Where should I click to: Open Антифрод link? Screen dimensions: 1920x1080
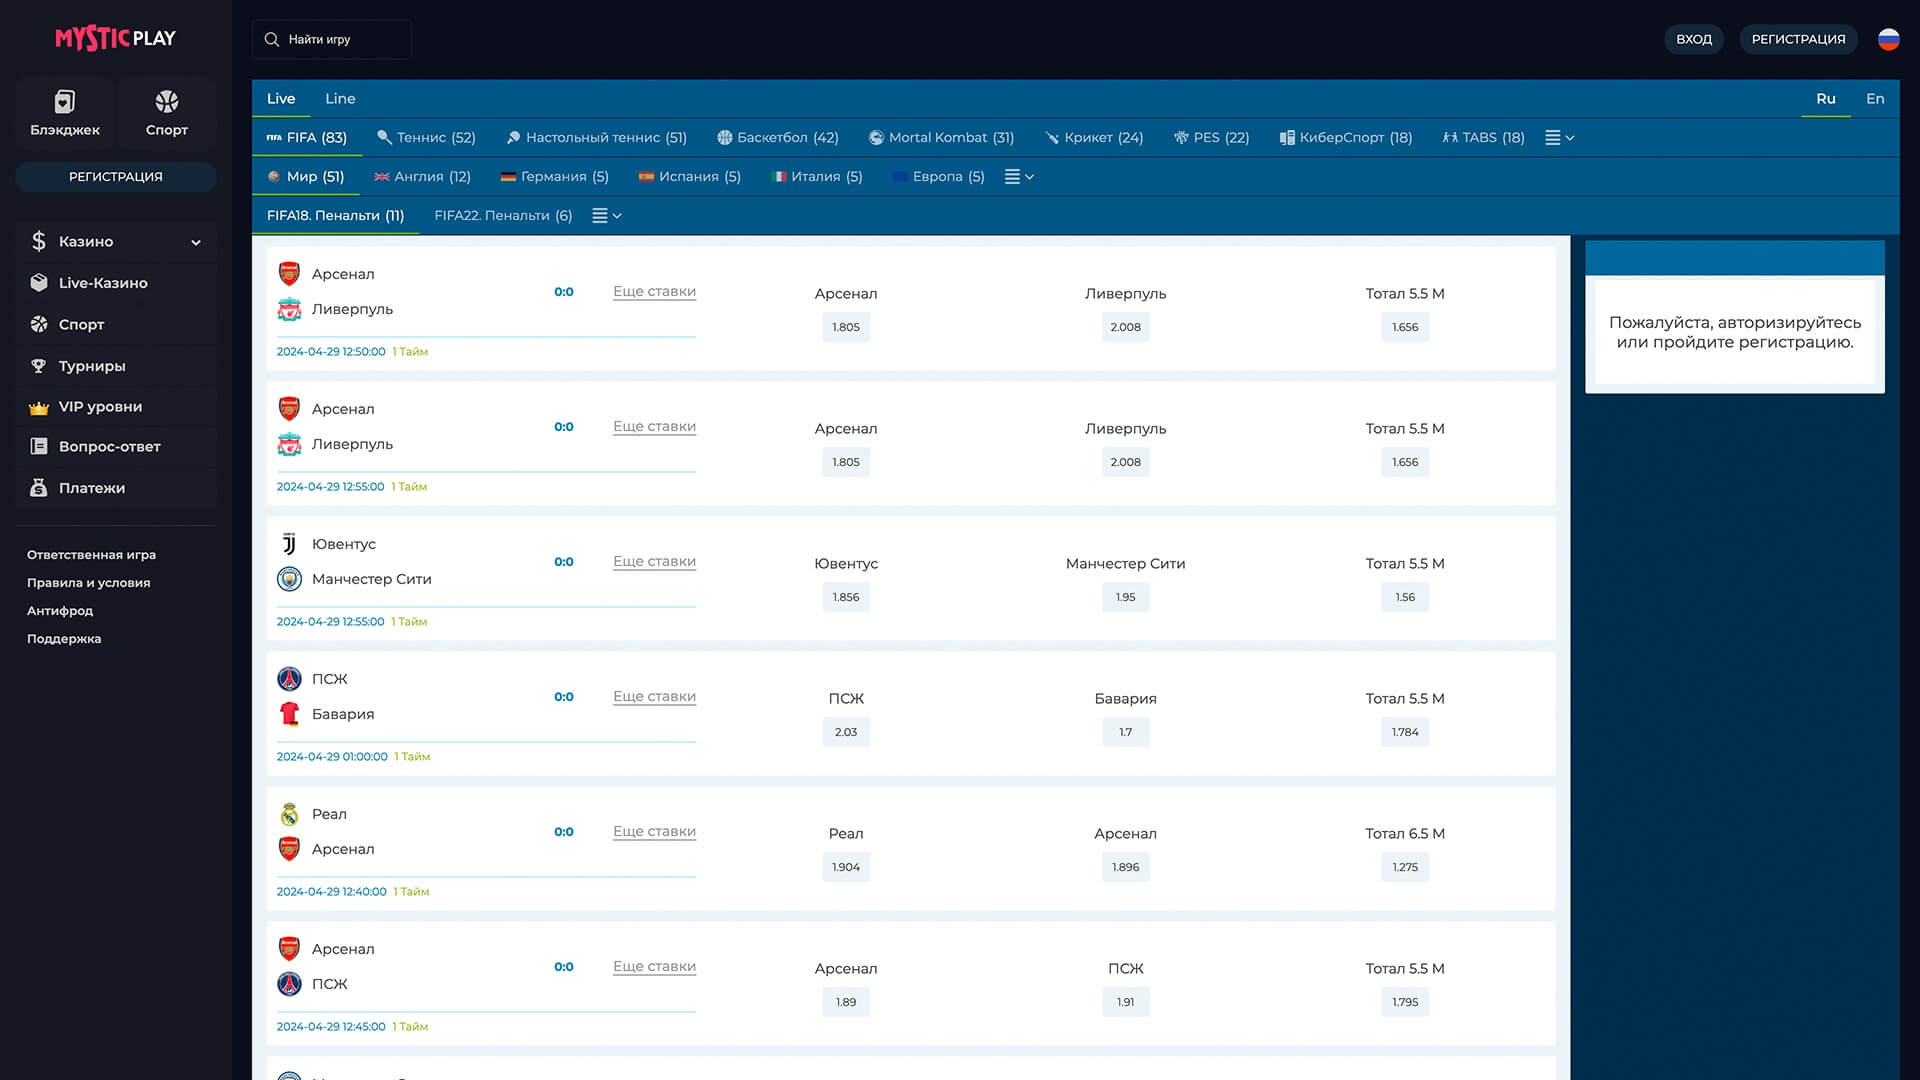click(x=60, y=611)
